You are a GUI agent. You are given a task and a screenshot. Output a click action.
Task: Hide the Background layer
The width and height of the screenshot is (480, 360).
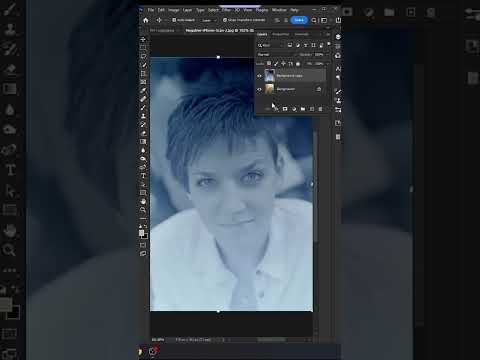click(259, 89)
